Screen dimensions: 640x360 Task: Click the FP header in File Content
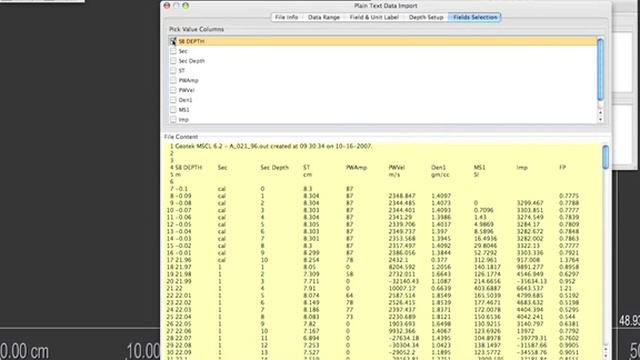click(x=562, y=168)
